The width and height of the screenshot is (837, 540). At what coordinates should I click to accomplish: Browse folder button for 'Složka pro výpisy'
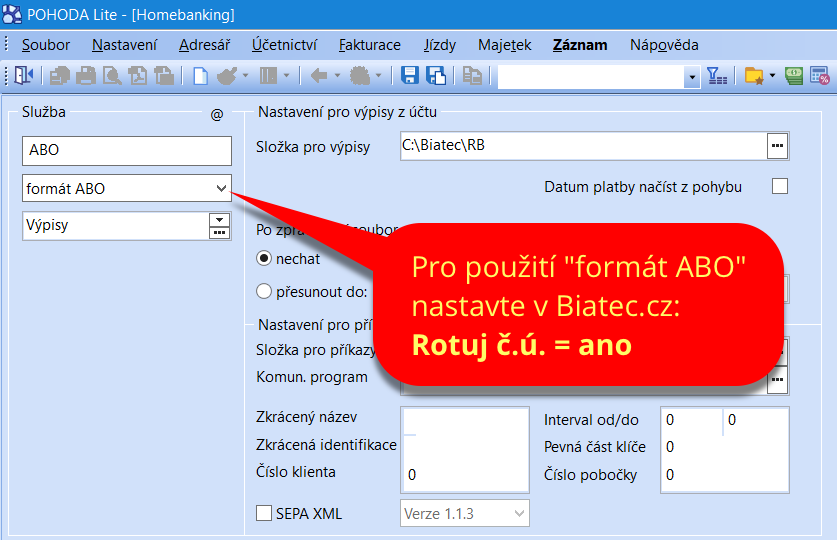click(x=777, y=146)
